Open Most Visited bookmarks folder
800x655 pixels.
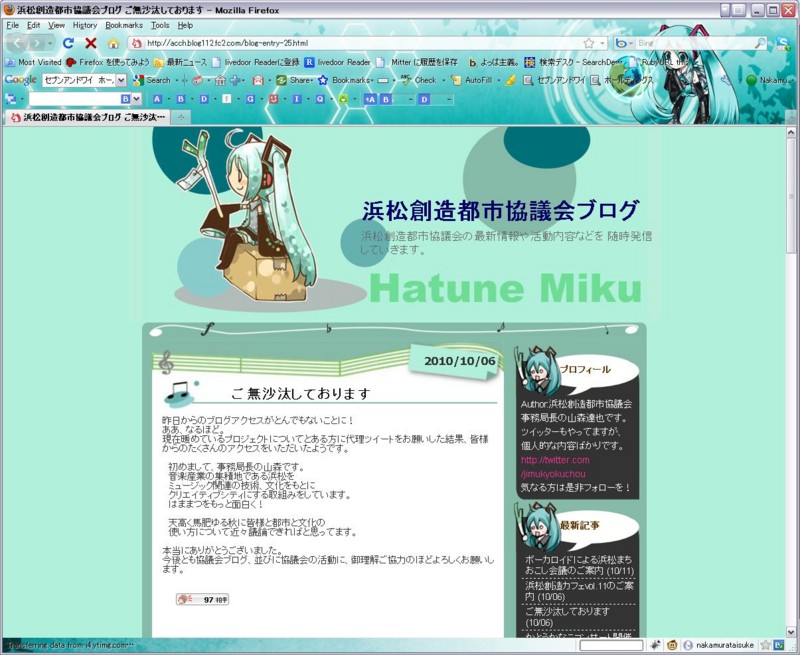coord(34,62)
